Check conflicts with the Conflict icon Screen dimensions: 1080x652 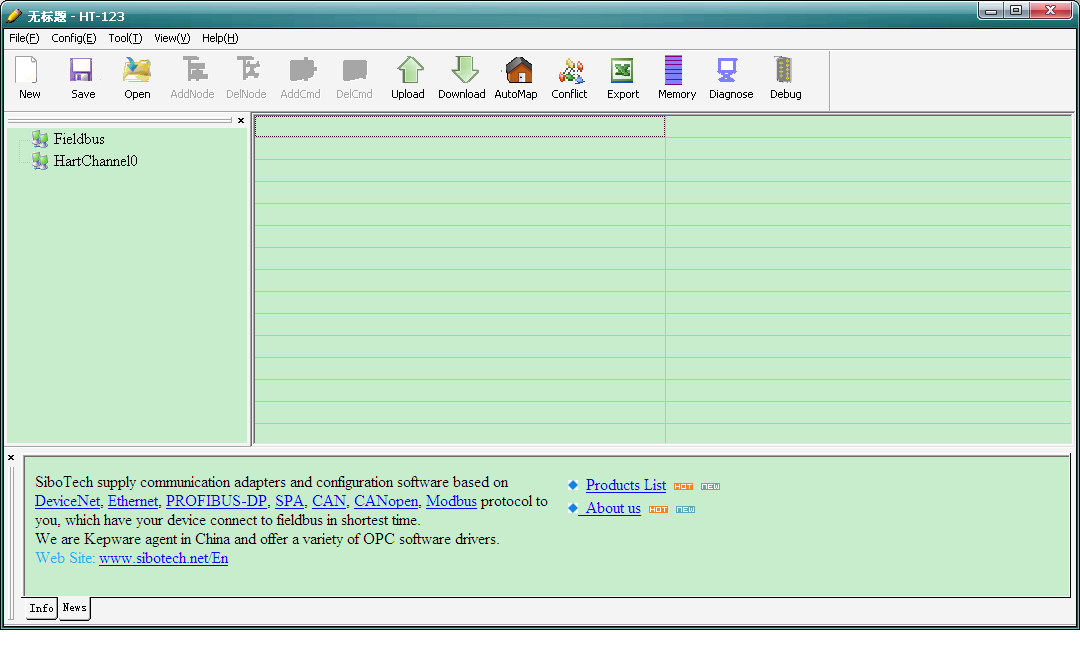(x=569, y=71)
